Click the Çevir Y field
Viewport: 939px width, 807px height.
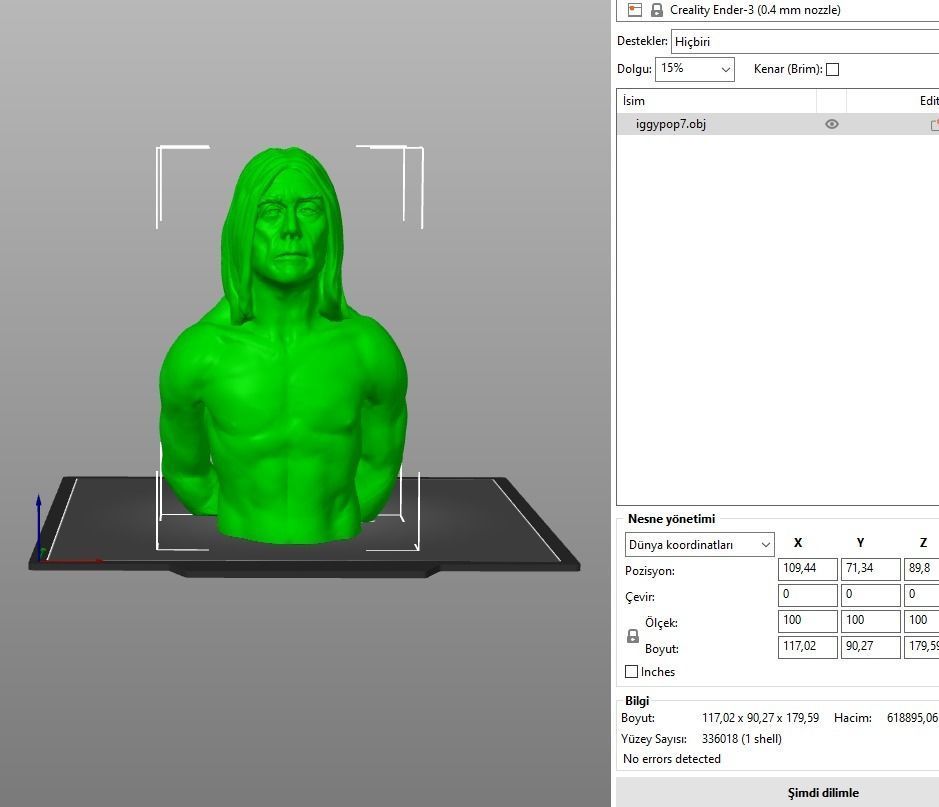(x=870, y=595)
